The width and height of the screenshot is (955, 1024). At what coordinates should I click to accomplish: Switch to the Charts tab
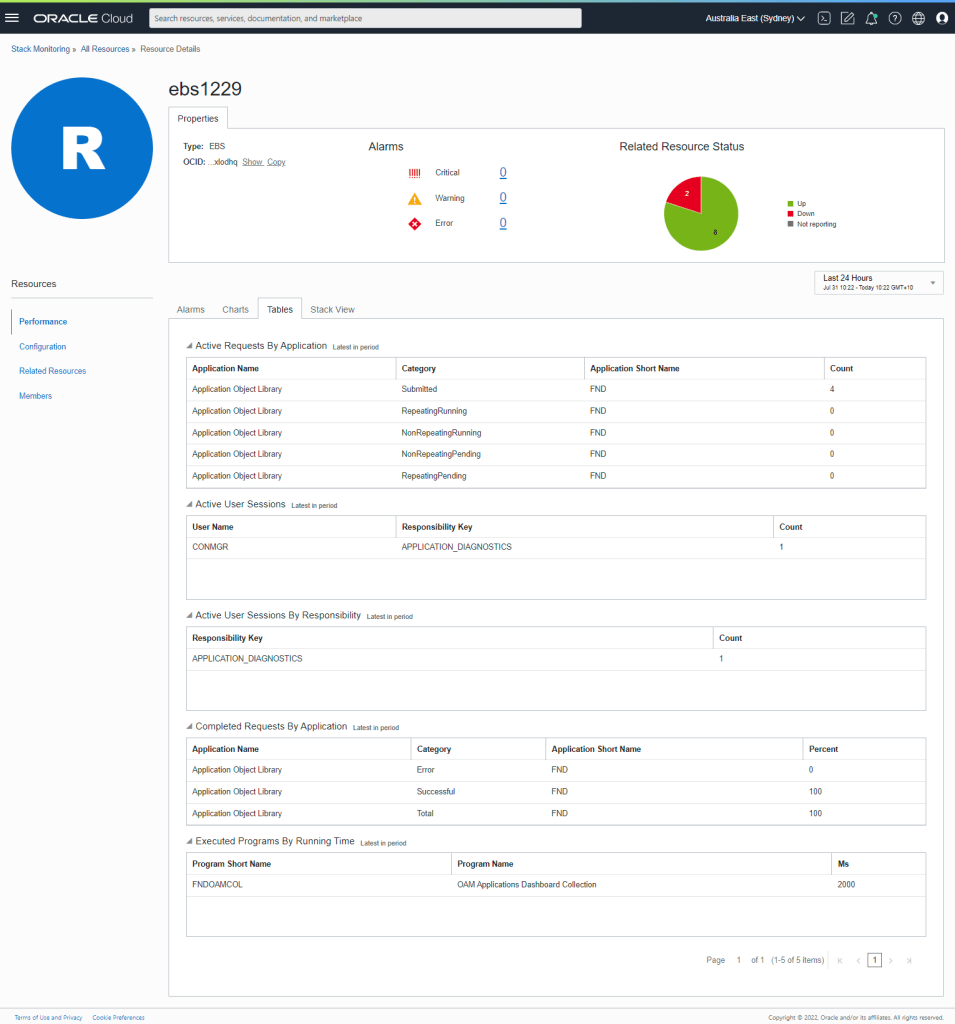[235, 310]
